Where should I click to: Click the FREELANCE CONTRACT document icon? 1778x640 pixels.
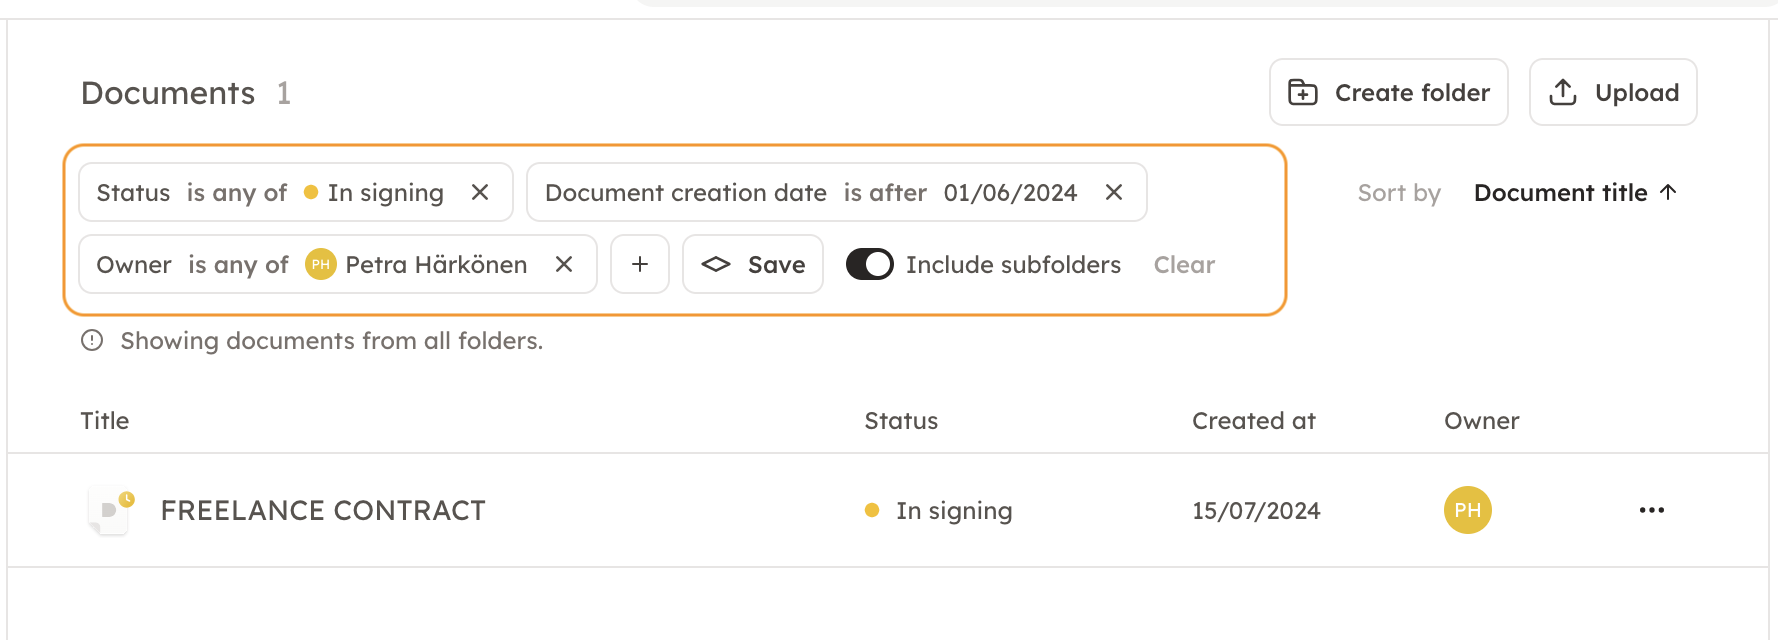(x=110, y=510)
